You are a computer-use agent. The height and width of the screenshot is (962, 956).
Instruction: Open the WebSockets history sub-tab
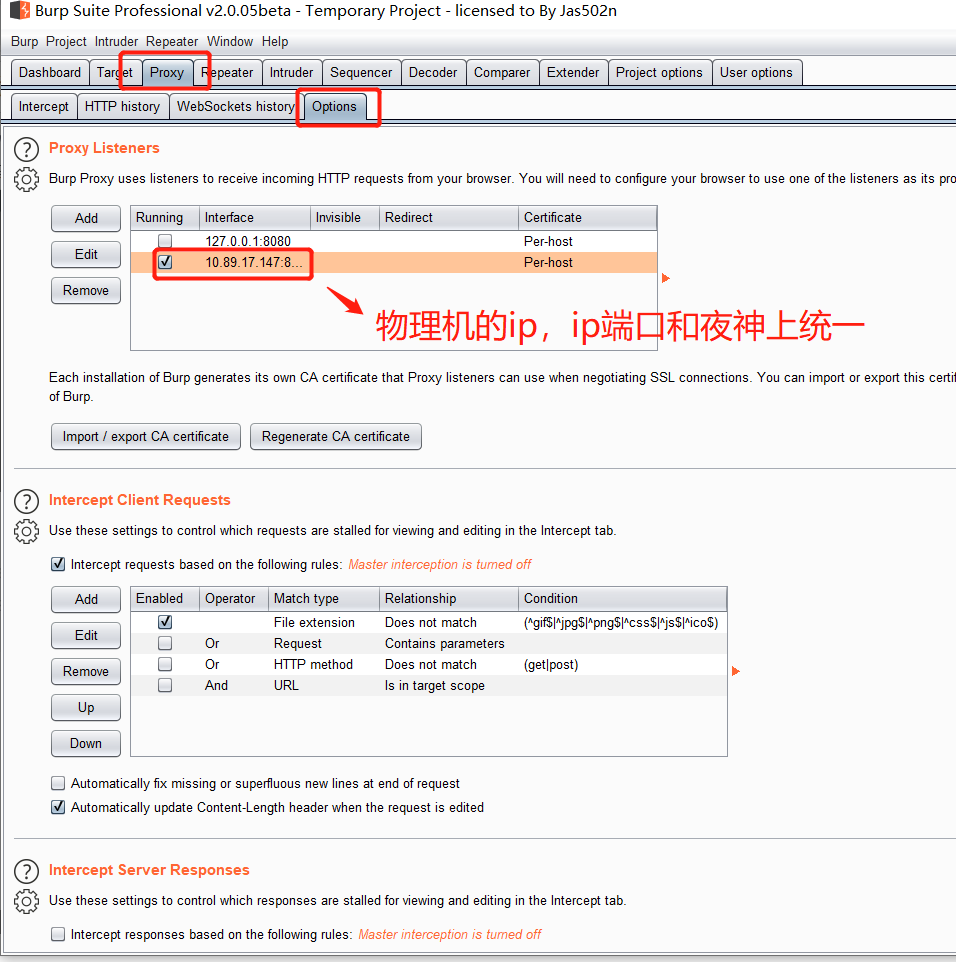coord(236,106)
